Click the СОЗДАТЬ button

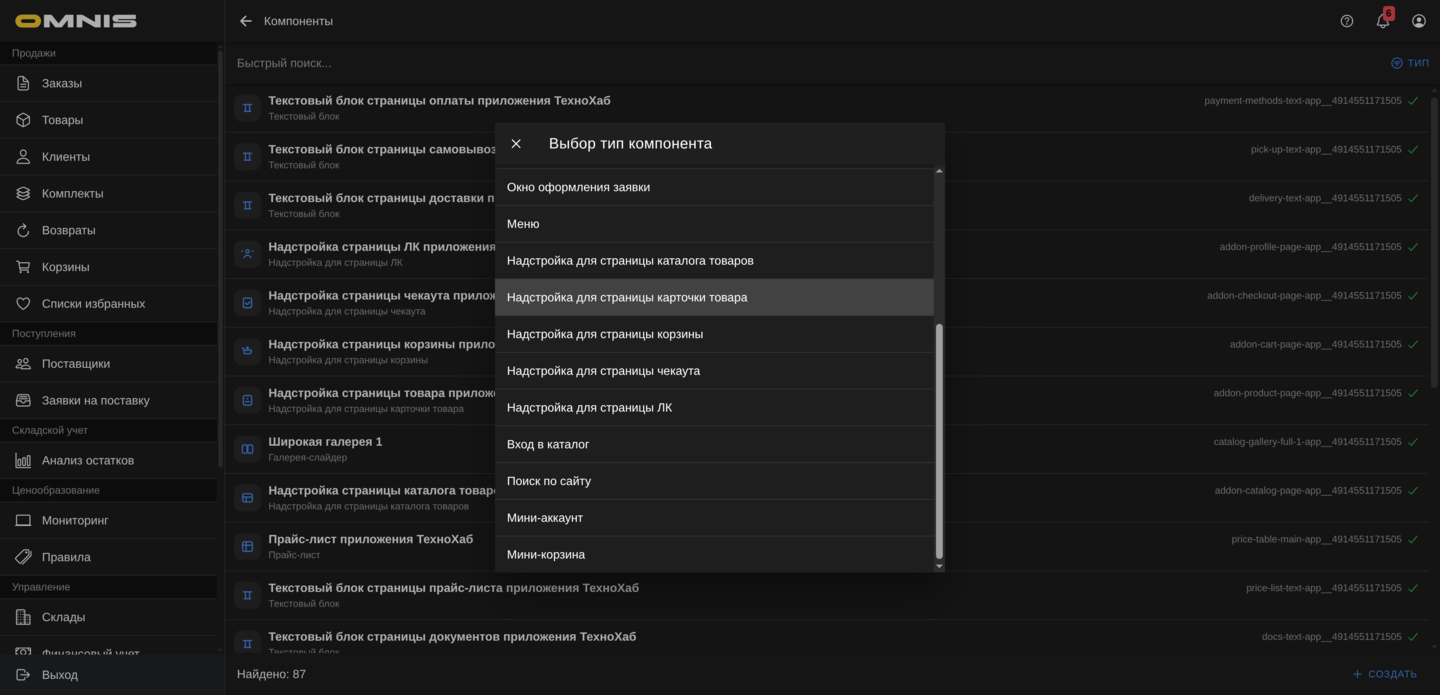click(x=1385, y=674)
